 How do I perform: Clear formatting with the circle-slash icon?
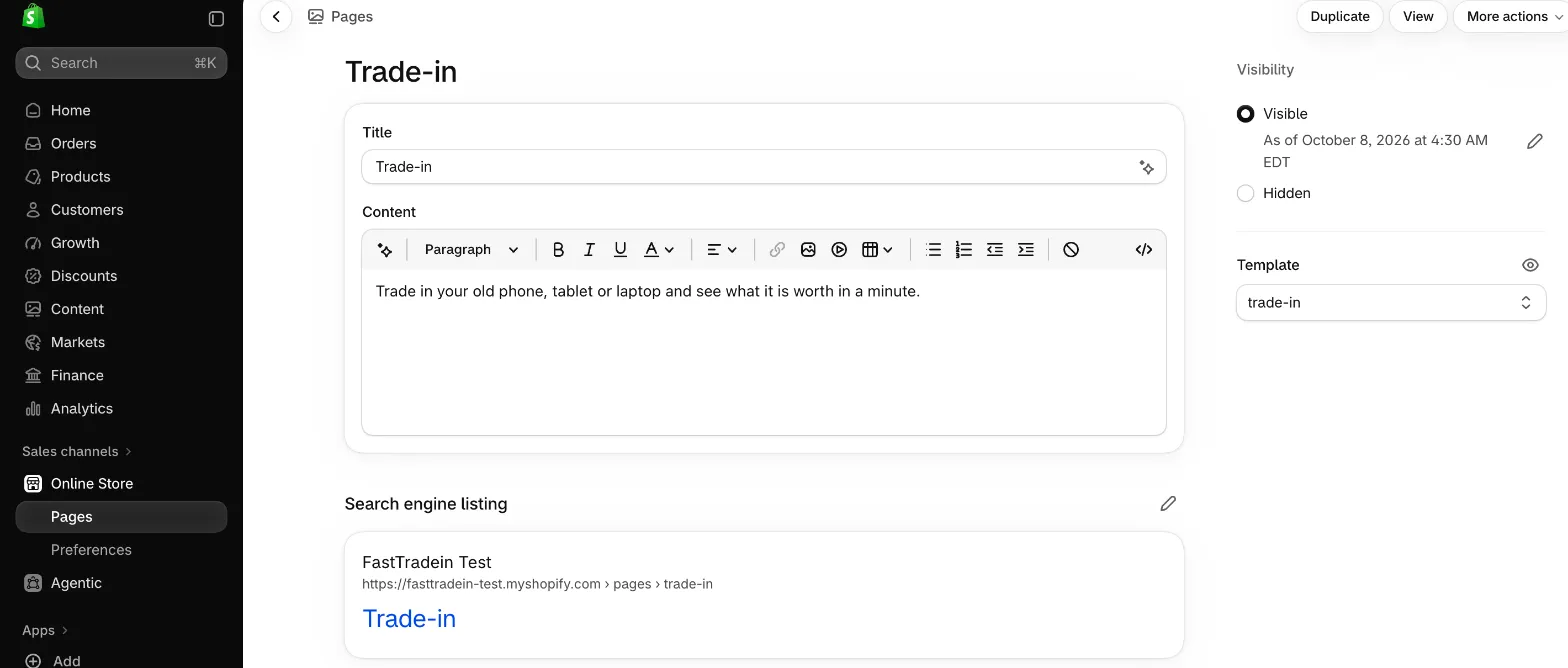[x=1071, y=250]
